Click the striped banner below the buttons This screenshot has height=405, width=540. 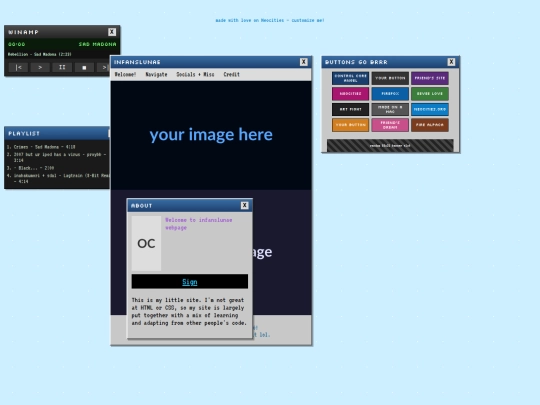[x=390, y=145]
